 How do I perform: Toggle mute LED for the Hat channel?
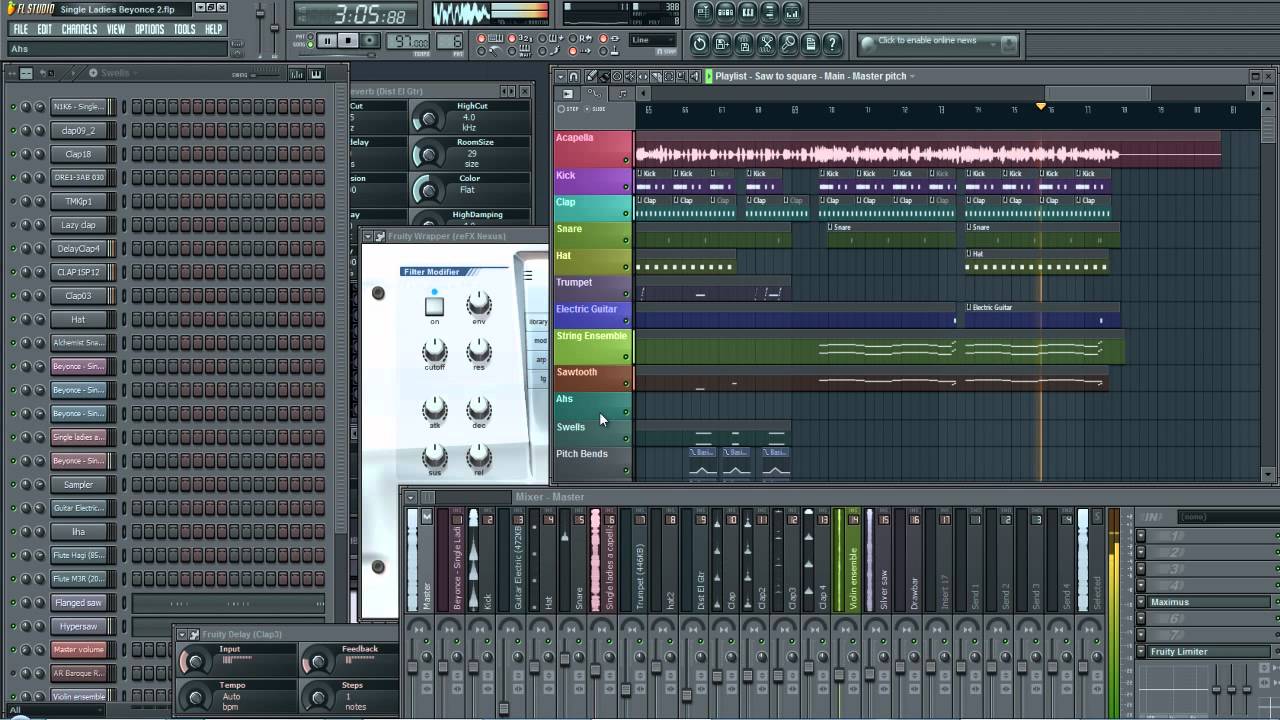tap(13, 320)
